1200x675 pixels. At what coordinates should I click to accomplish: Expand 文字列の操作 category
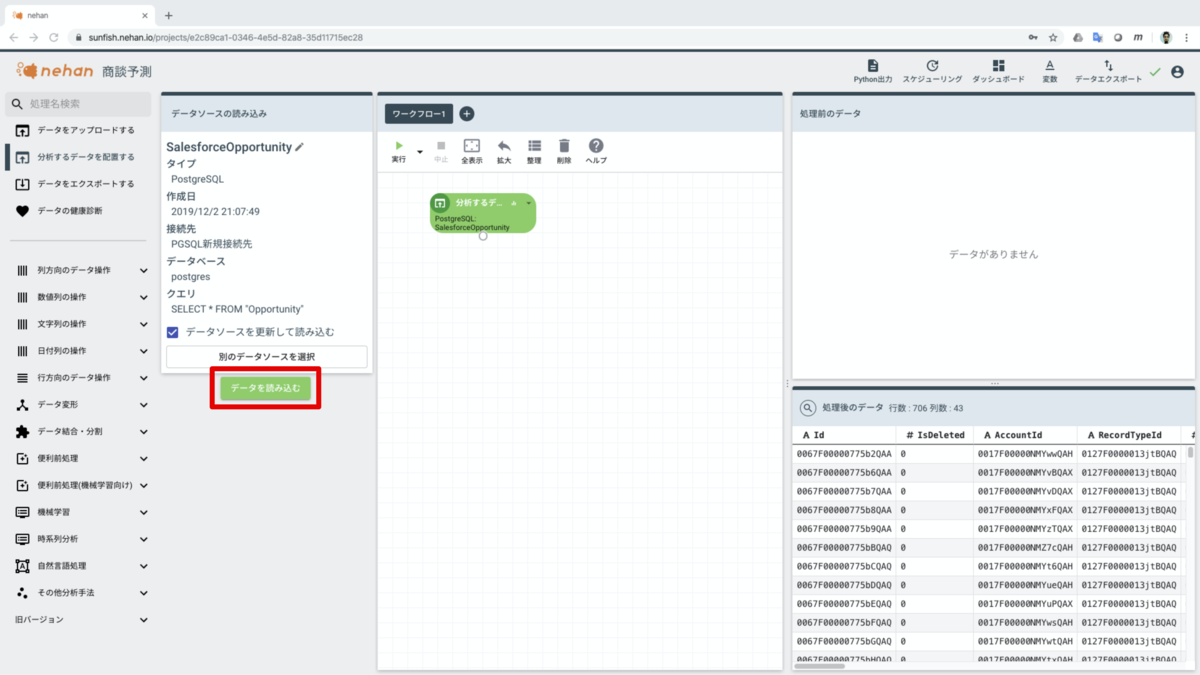[80, 324]
